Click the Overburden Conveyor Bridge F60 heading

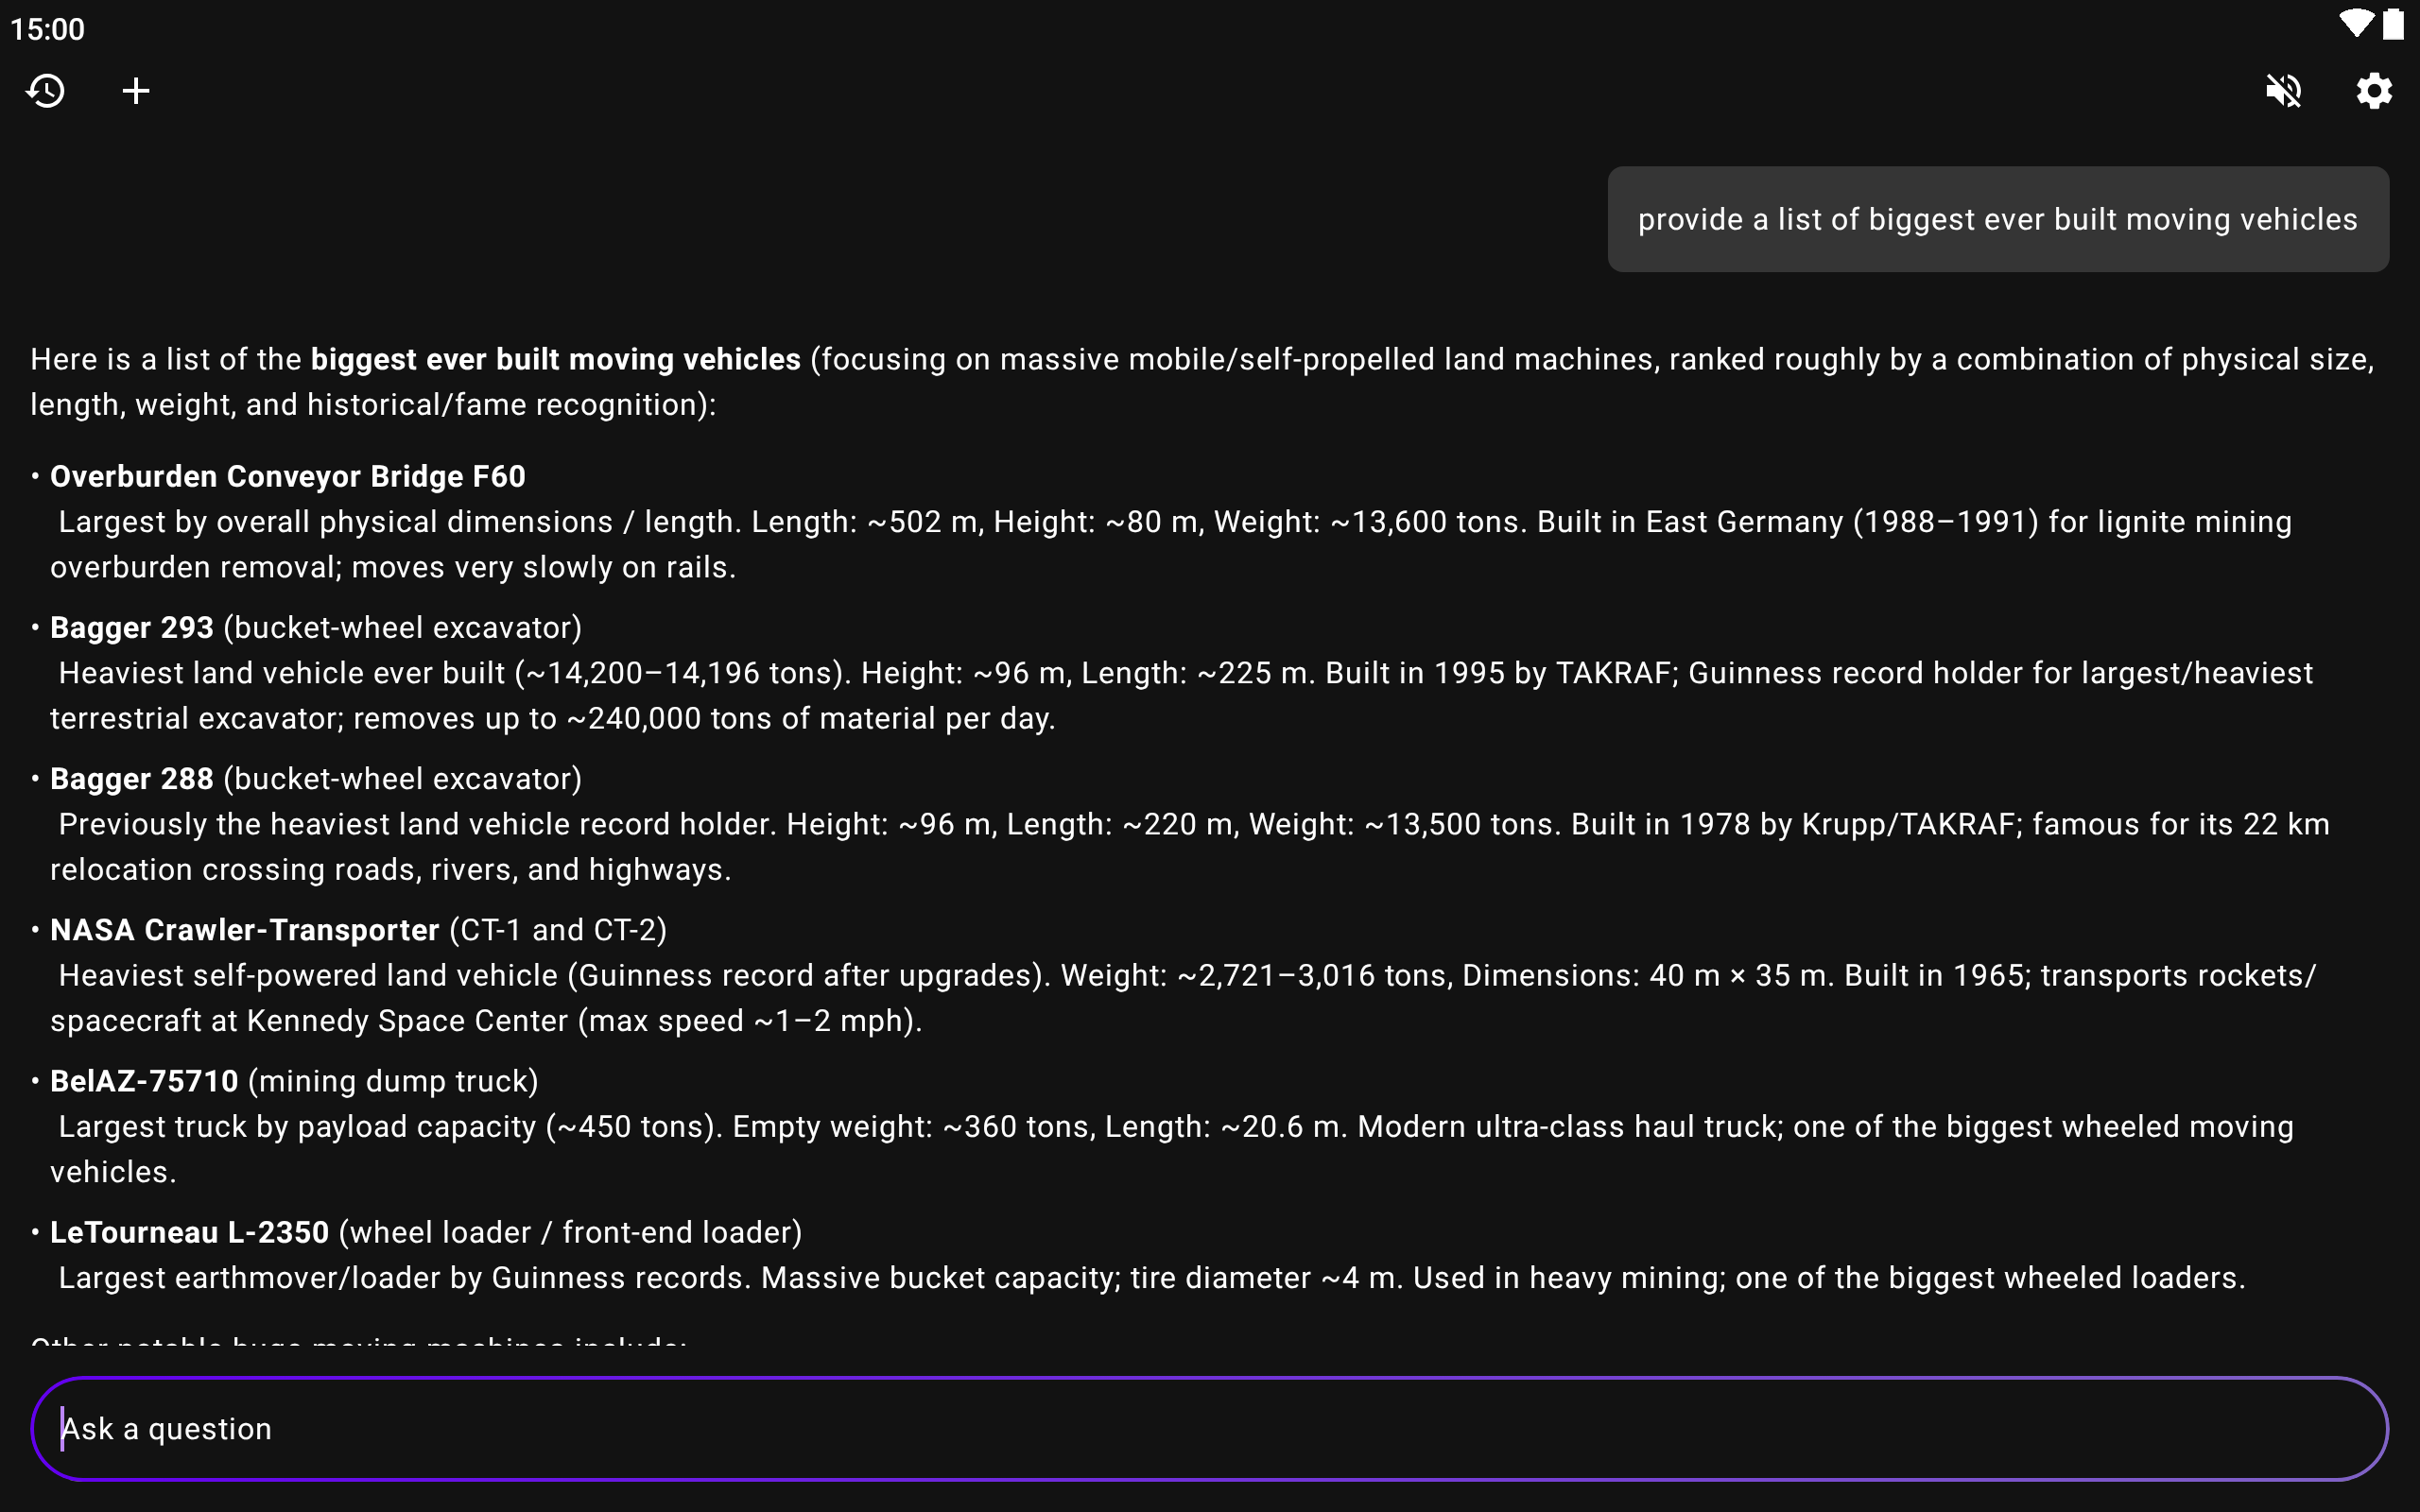point(288,476)
